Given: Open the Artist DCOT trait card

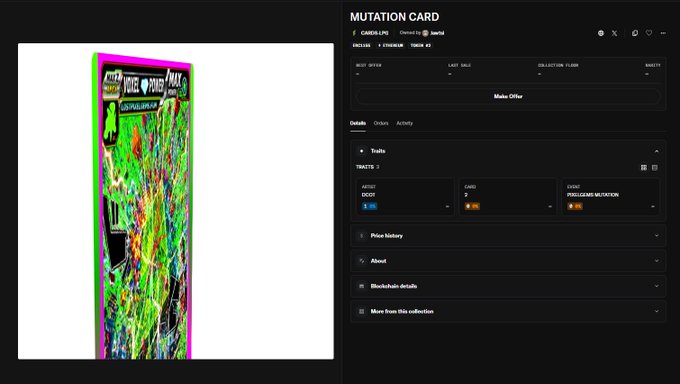Looking at the screenshot, I should (x=405, y=197).
